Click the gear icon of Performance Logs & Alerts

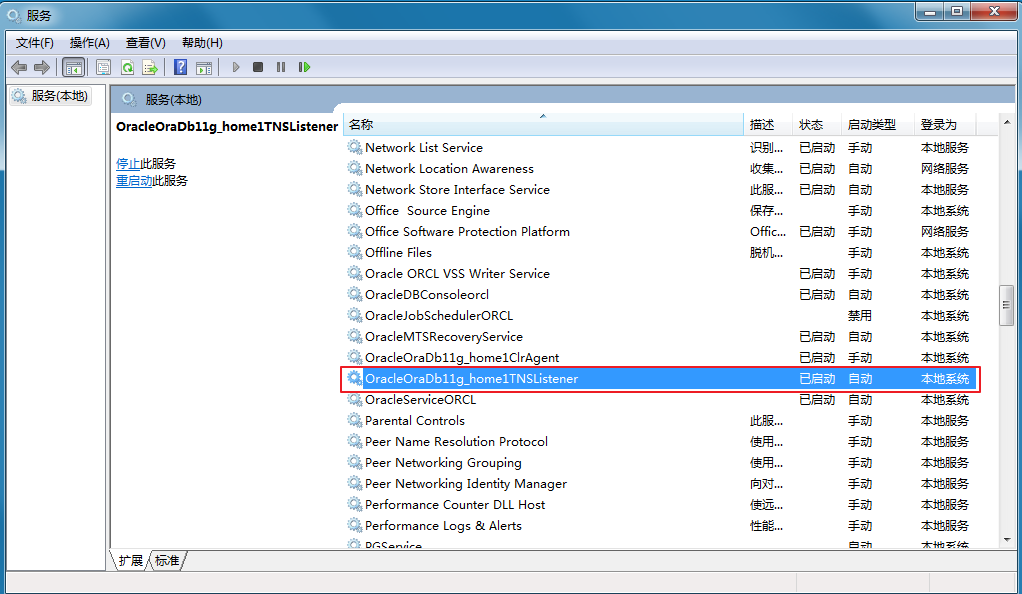355,526
